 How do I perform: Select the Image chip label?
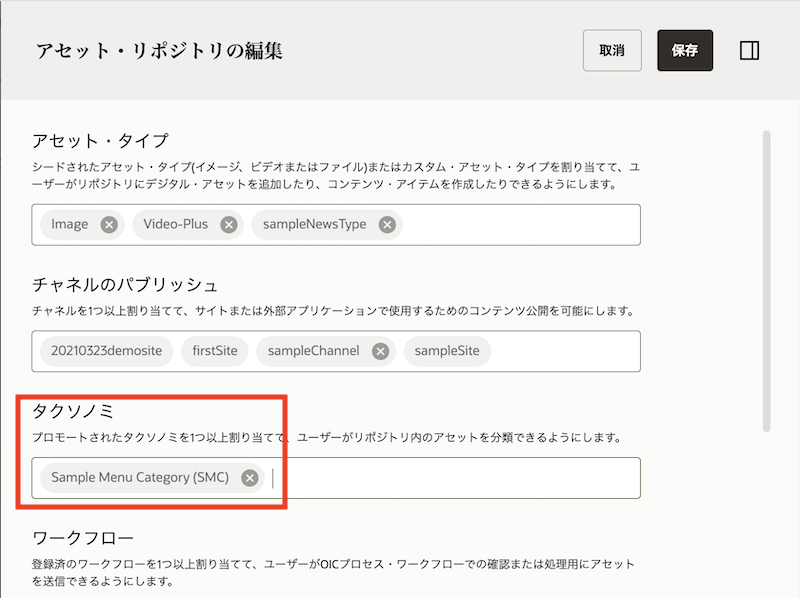(x=70, y=225)
